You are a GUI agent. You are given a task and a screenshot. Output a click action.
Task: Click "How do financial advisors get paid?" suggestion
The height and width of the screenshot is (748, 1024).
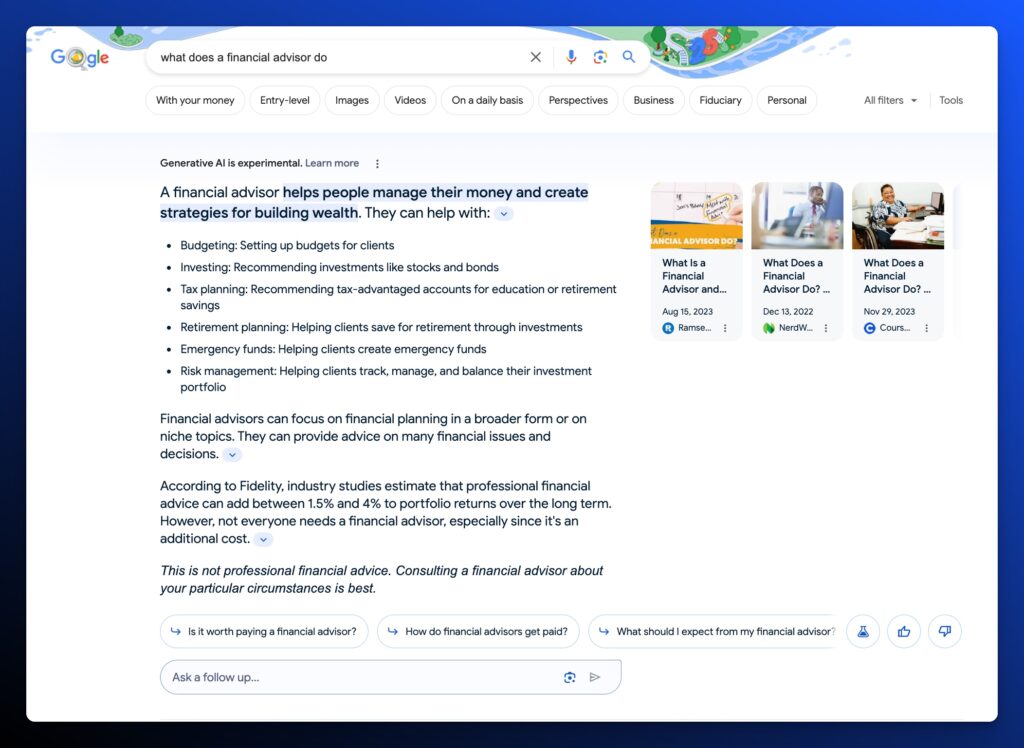(478, 631)
